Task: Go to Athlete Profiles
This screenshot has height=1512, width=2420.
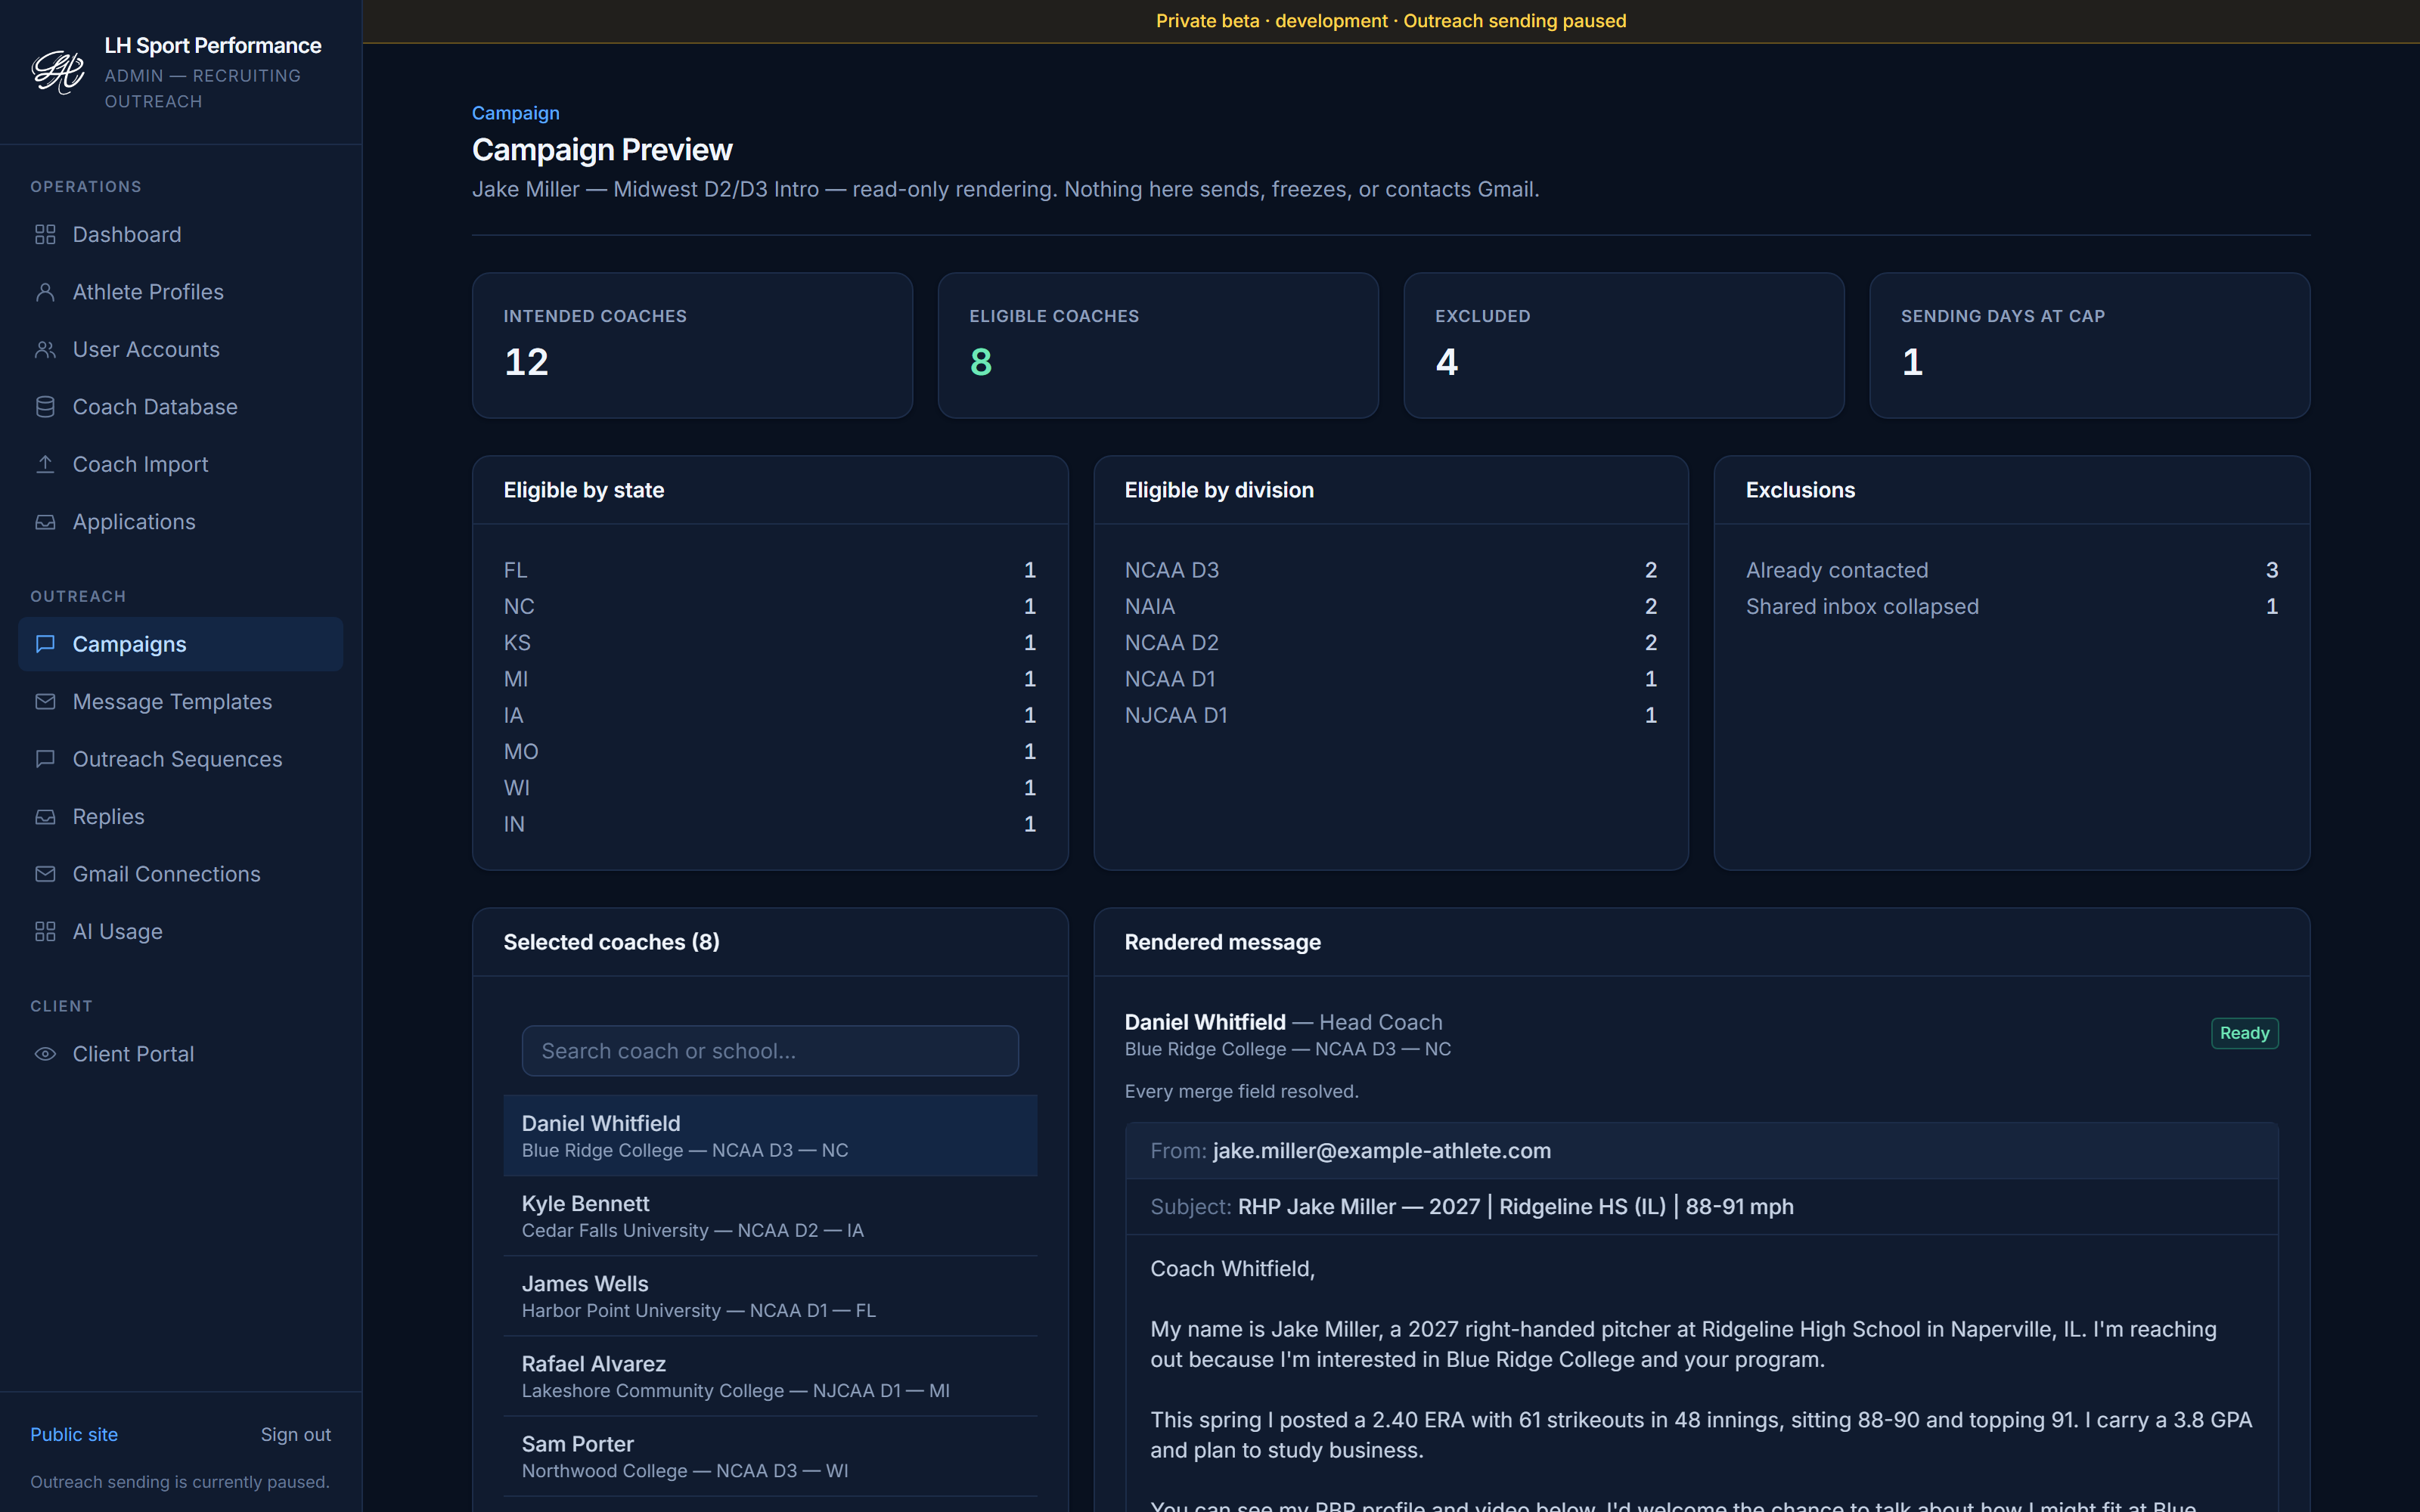Action: [x=181, y=292]
